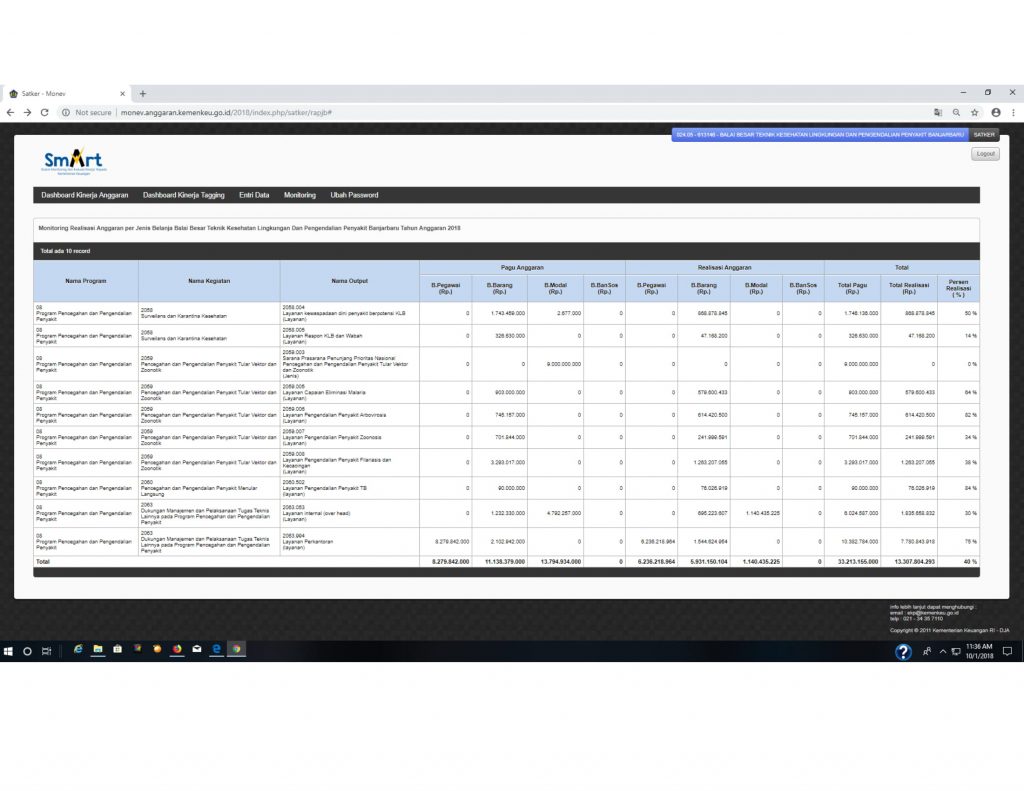
Task: Click the SmArt logo
Action: [x=73, y=161]
